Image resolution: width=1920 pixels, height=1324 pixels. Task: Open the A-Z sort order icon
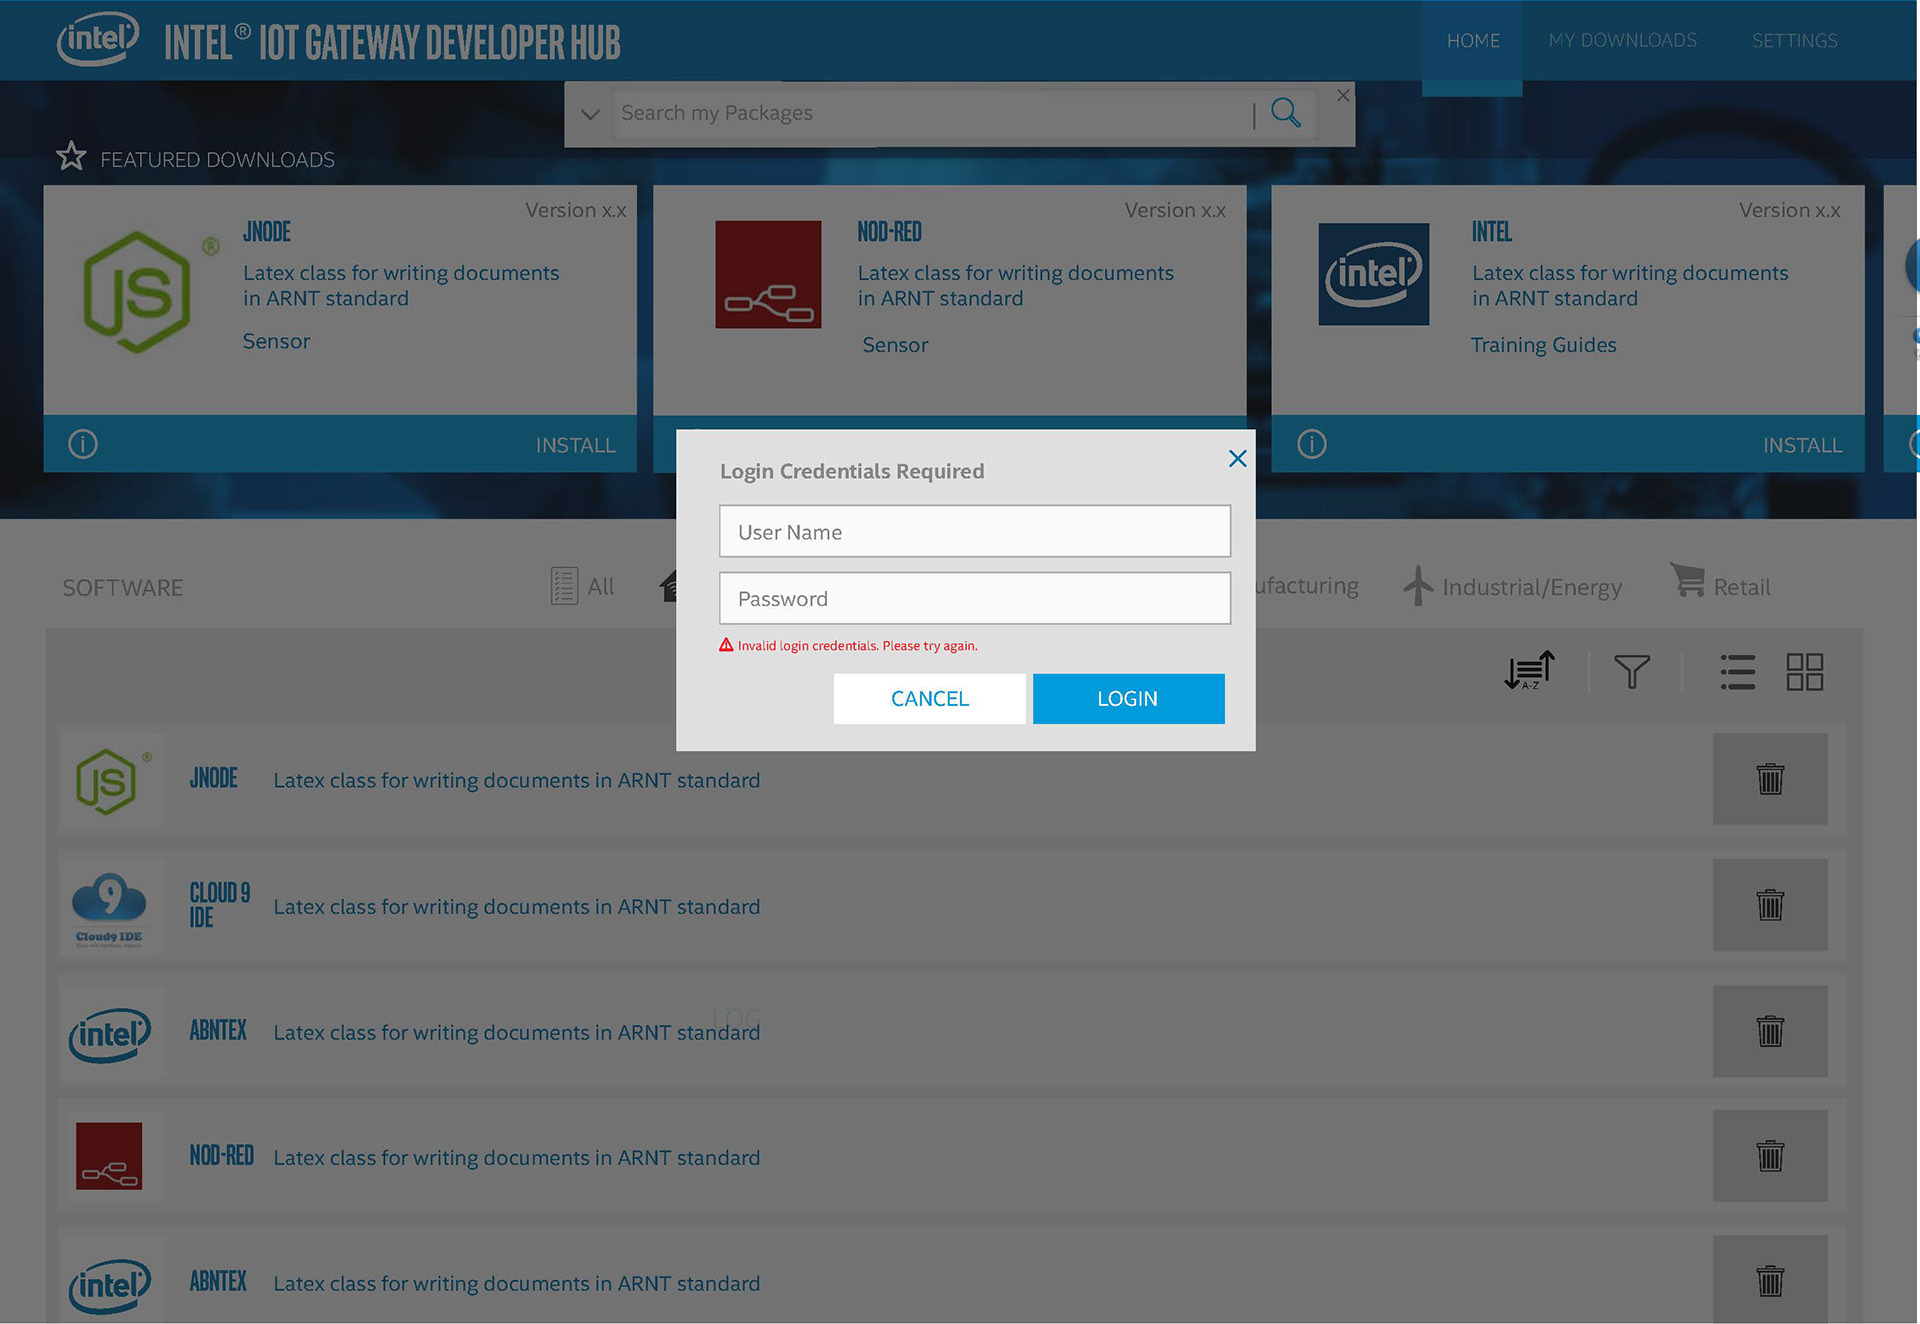point(1529,671)
